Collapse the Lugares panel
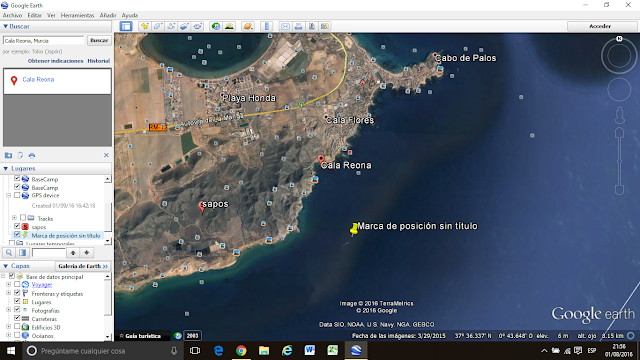 click(6, 168)
